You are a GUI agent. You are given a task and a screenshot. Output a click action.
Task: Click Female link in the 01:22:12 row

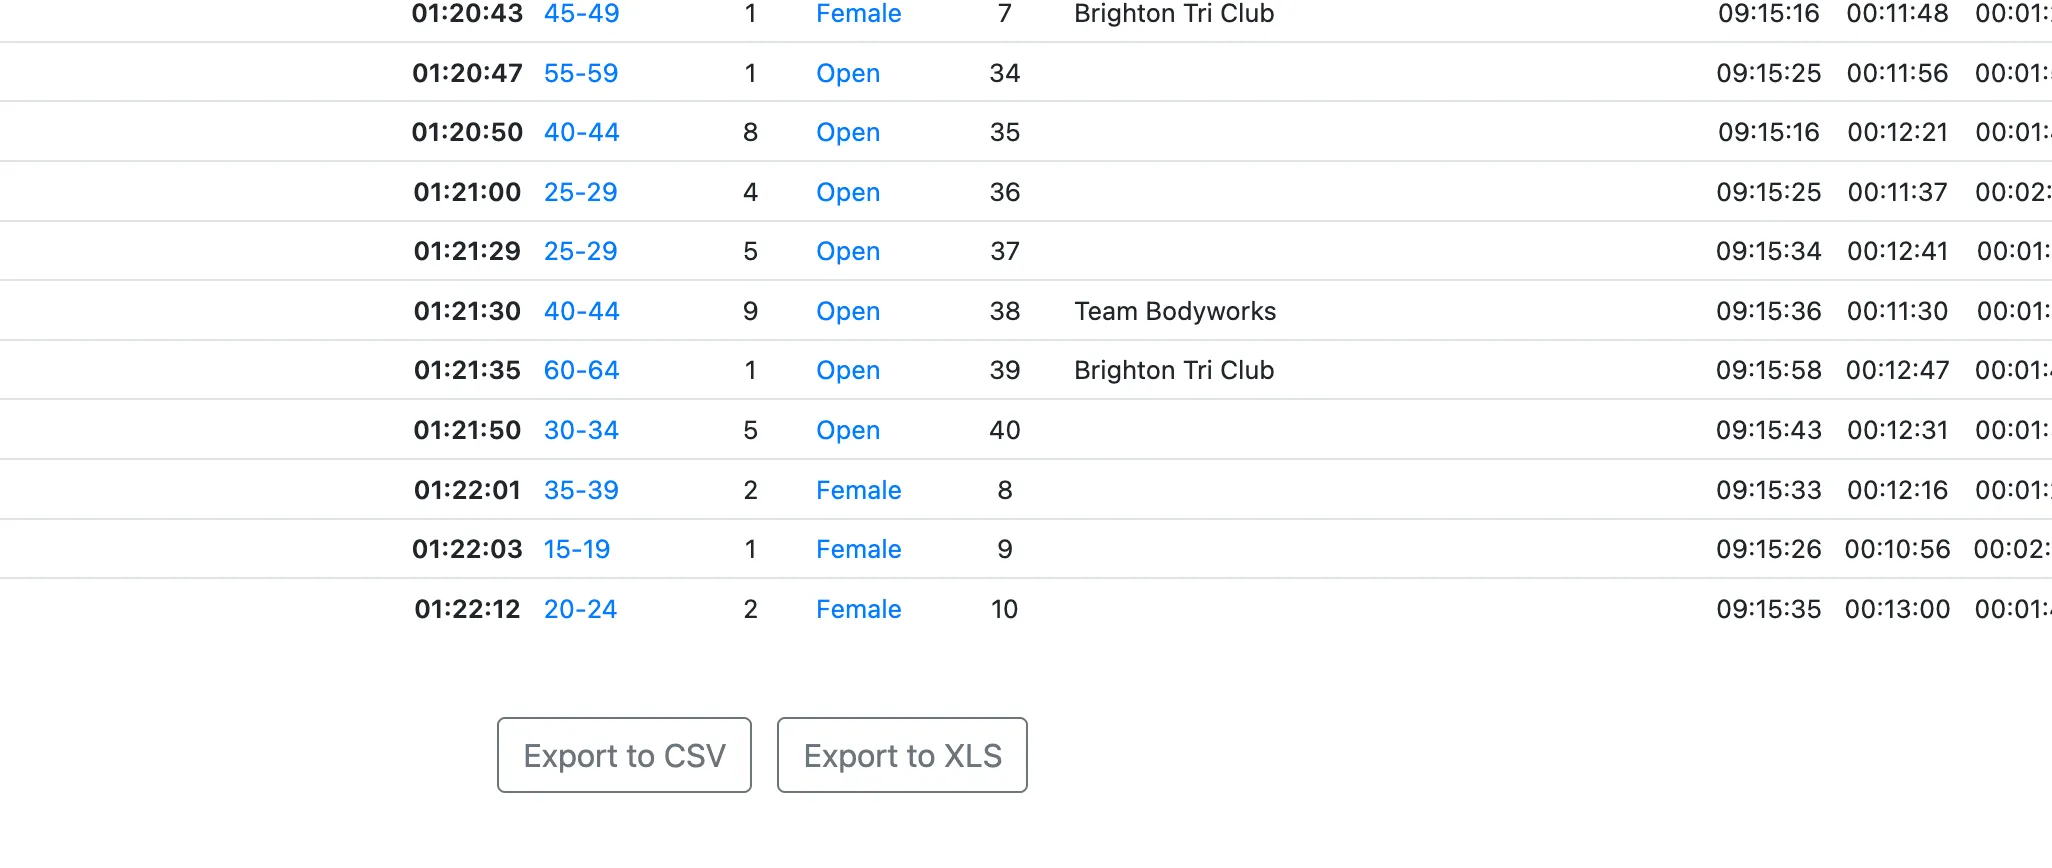coord(859,609)
